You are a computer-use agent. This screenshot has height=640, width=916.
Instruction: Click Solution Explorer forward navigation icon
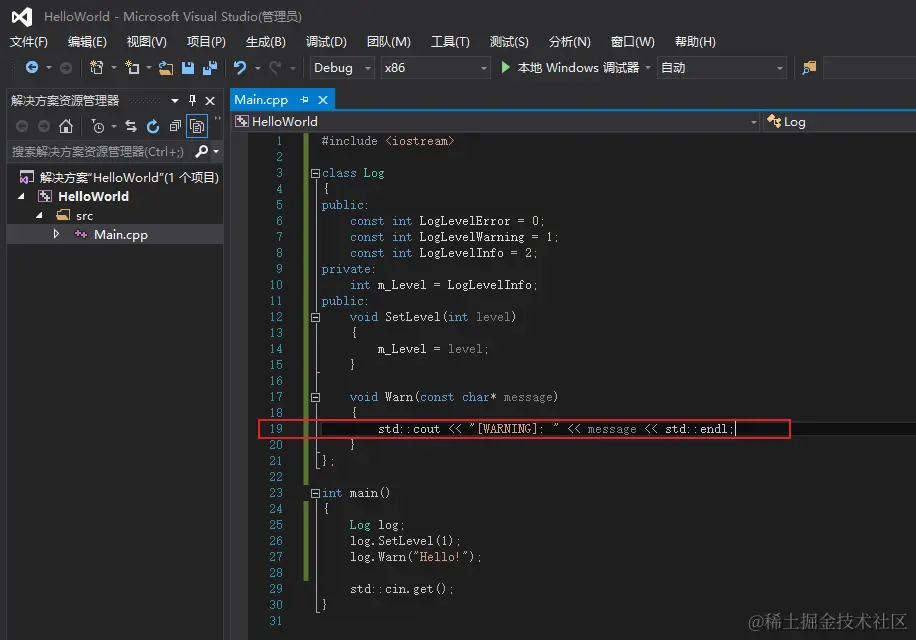tap(44, 126)
